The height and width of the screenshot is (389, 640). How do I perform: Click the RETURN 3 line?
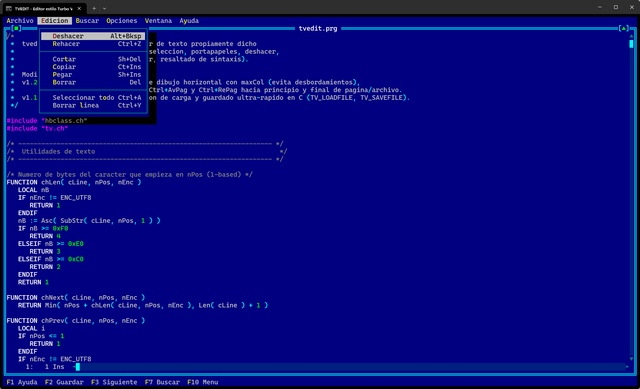(45, 251)
